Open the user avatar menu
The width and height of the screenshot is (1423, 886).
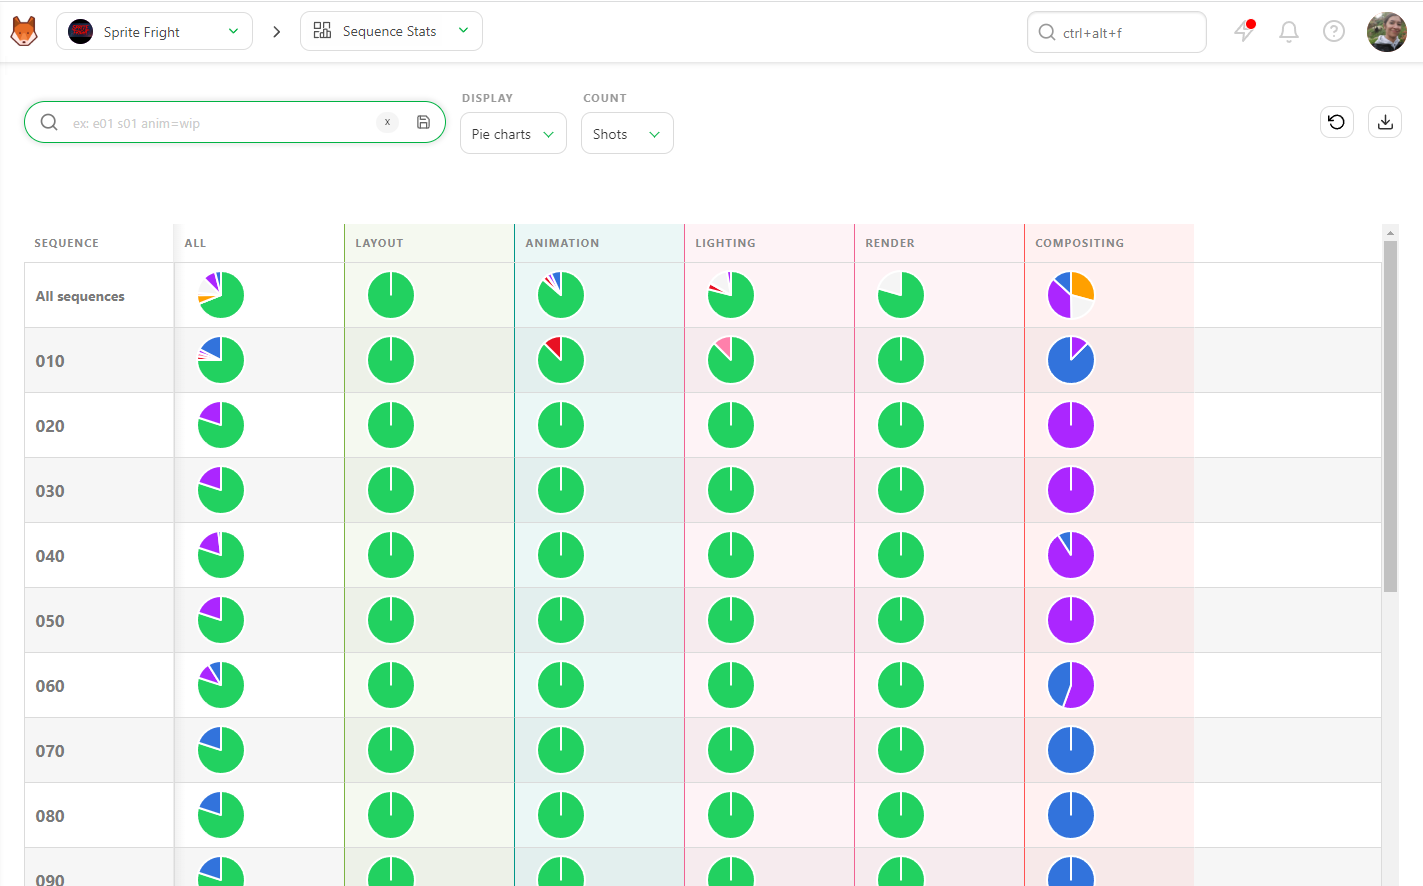point(1386,32)
